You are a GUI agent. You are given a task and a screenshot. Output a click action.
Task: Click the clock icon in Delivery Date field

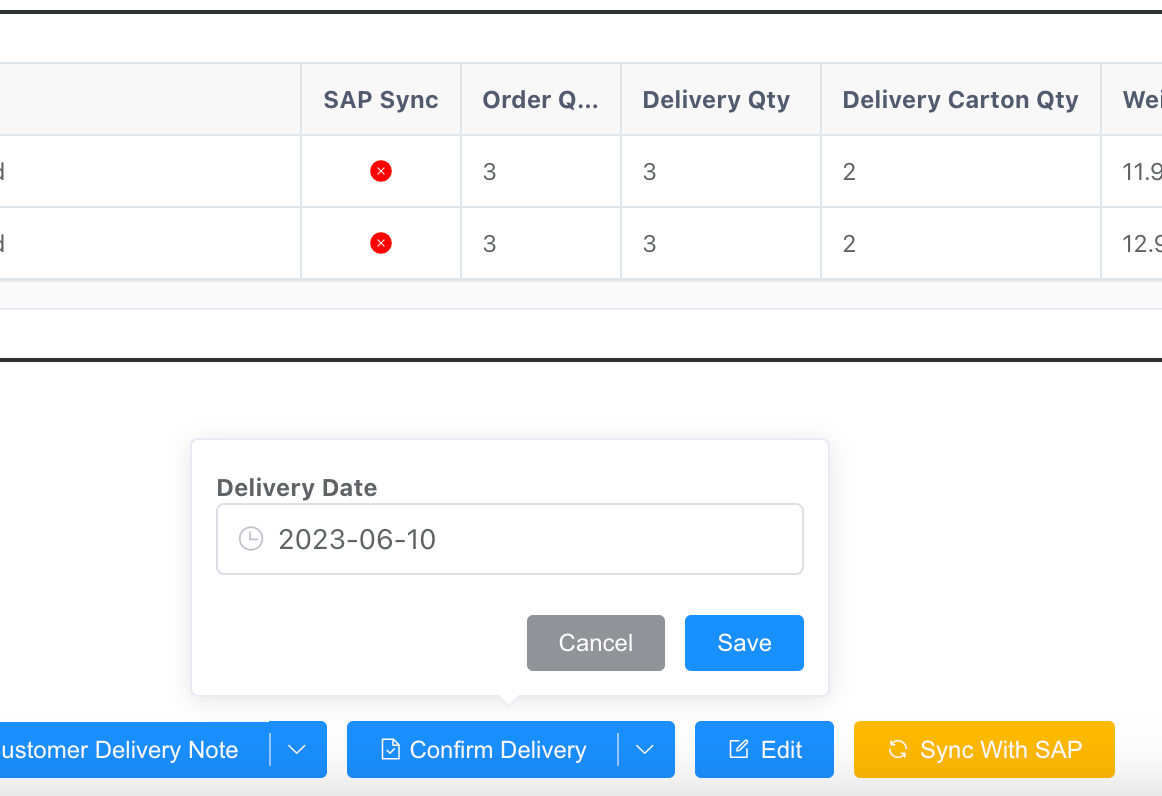point(250,539)
